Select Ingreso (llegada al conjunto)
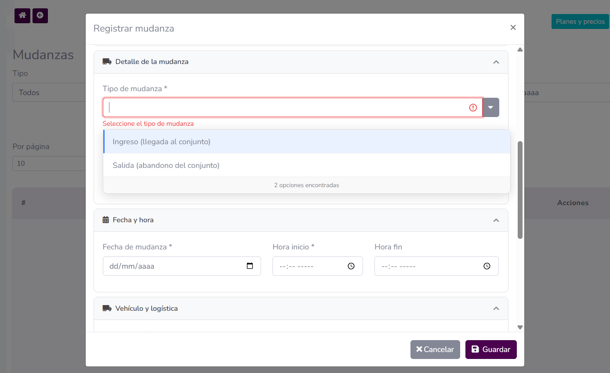The height and width of the screenshot is (373, 610). click(x=307, y=142)
